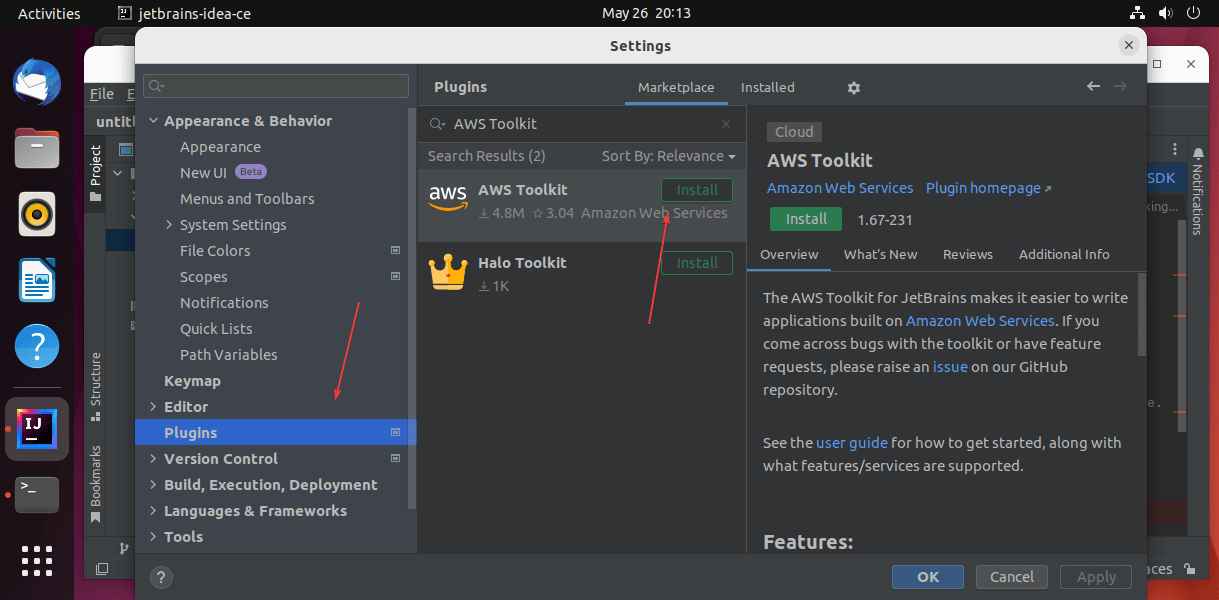1219x600 pixels.
Task: Open the Project tool window in the IDE
Action: pyautogui.click(x=96, y=174)
